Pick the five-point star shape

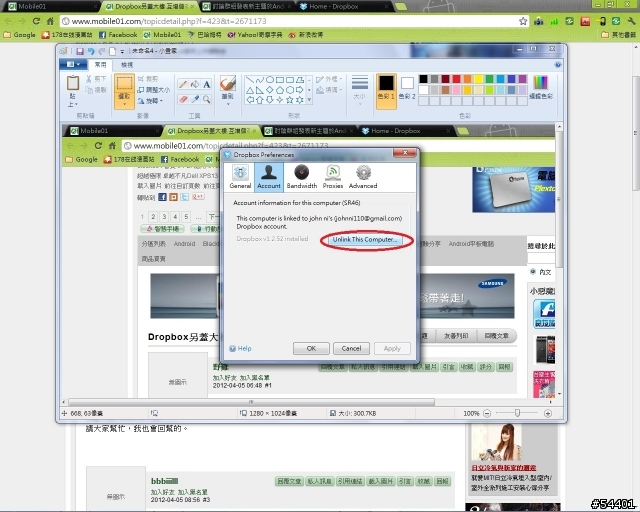tap(289, 100)
